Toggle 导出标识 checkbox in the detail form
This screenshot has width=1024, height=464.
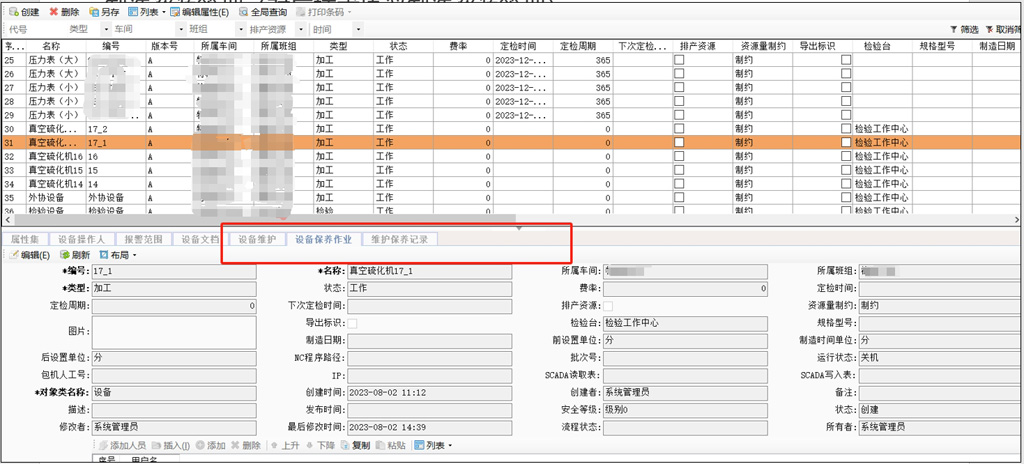(x=352, y=323)
